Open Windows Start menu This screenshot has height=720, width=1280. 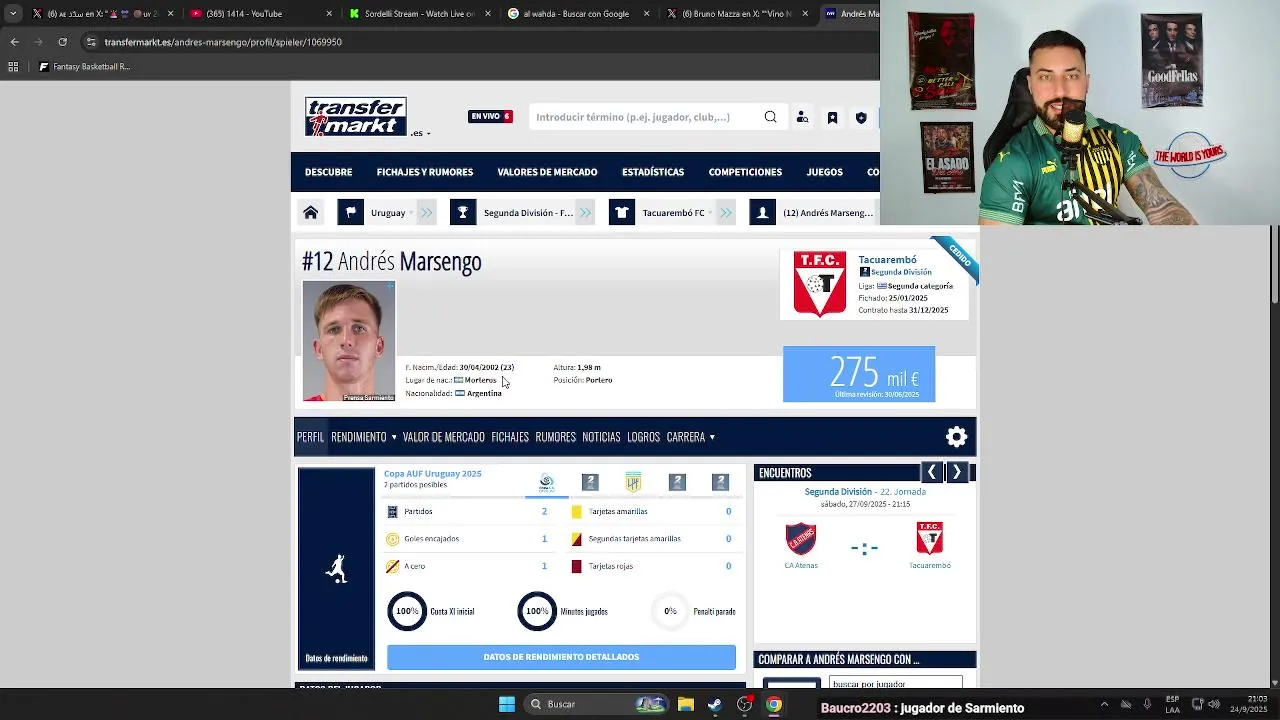point(507,704)
